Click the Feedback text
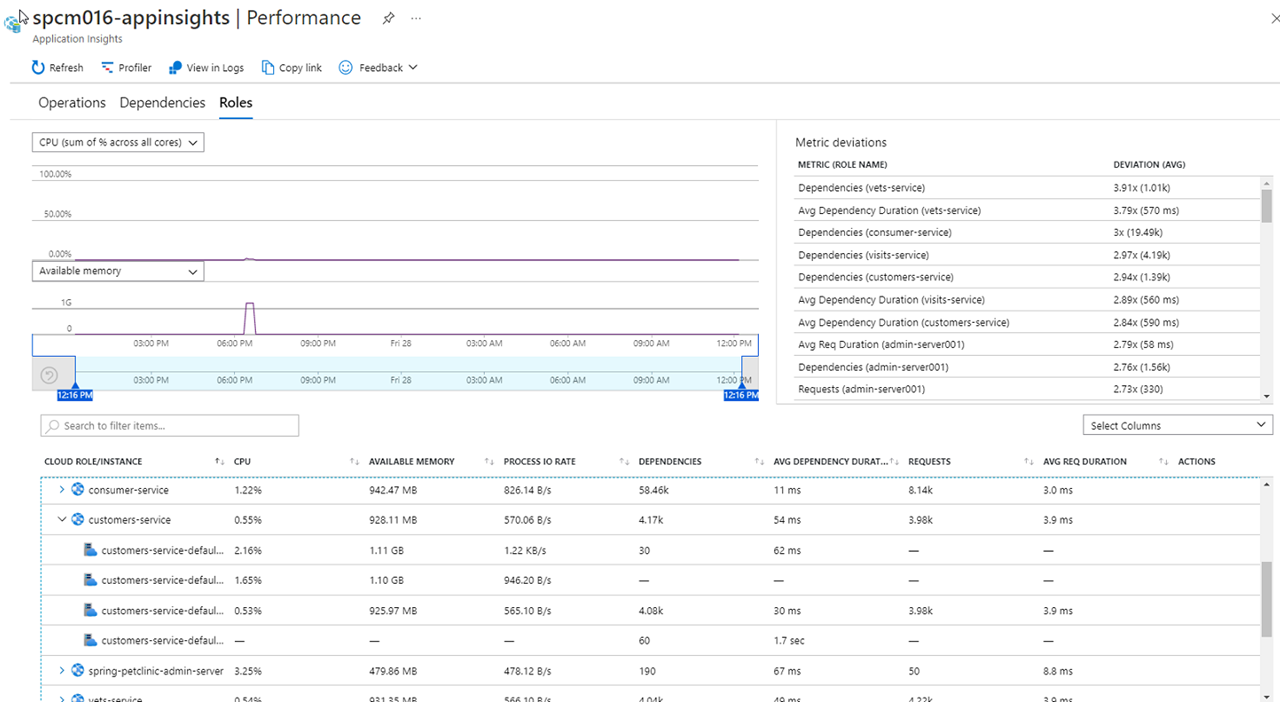This screenshot has width=1280, height=702. pyautogui.click(x=381, y=68)
